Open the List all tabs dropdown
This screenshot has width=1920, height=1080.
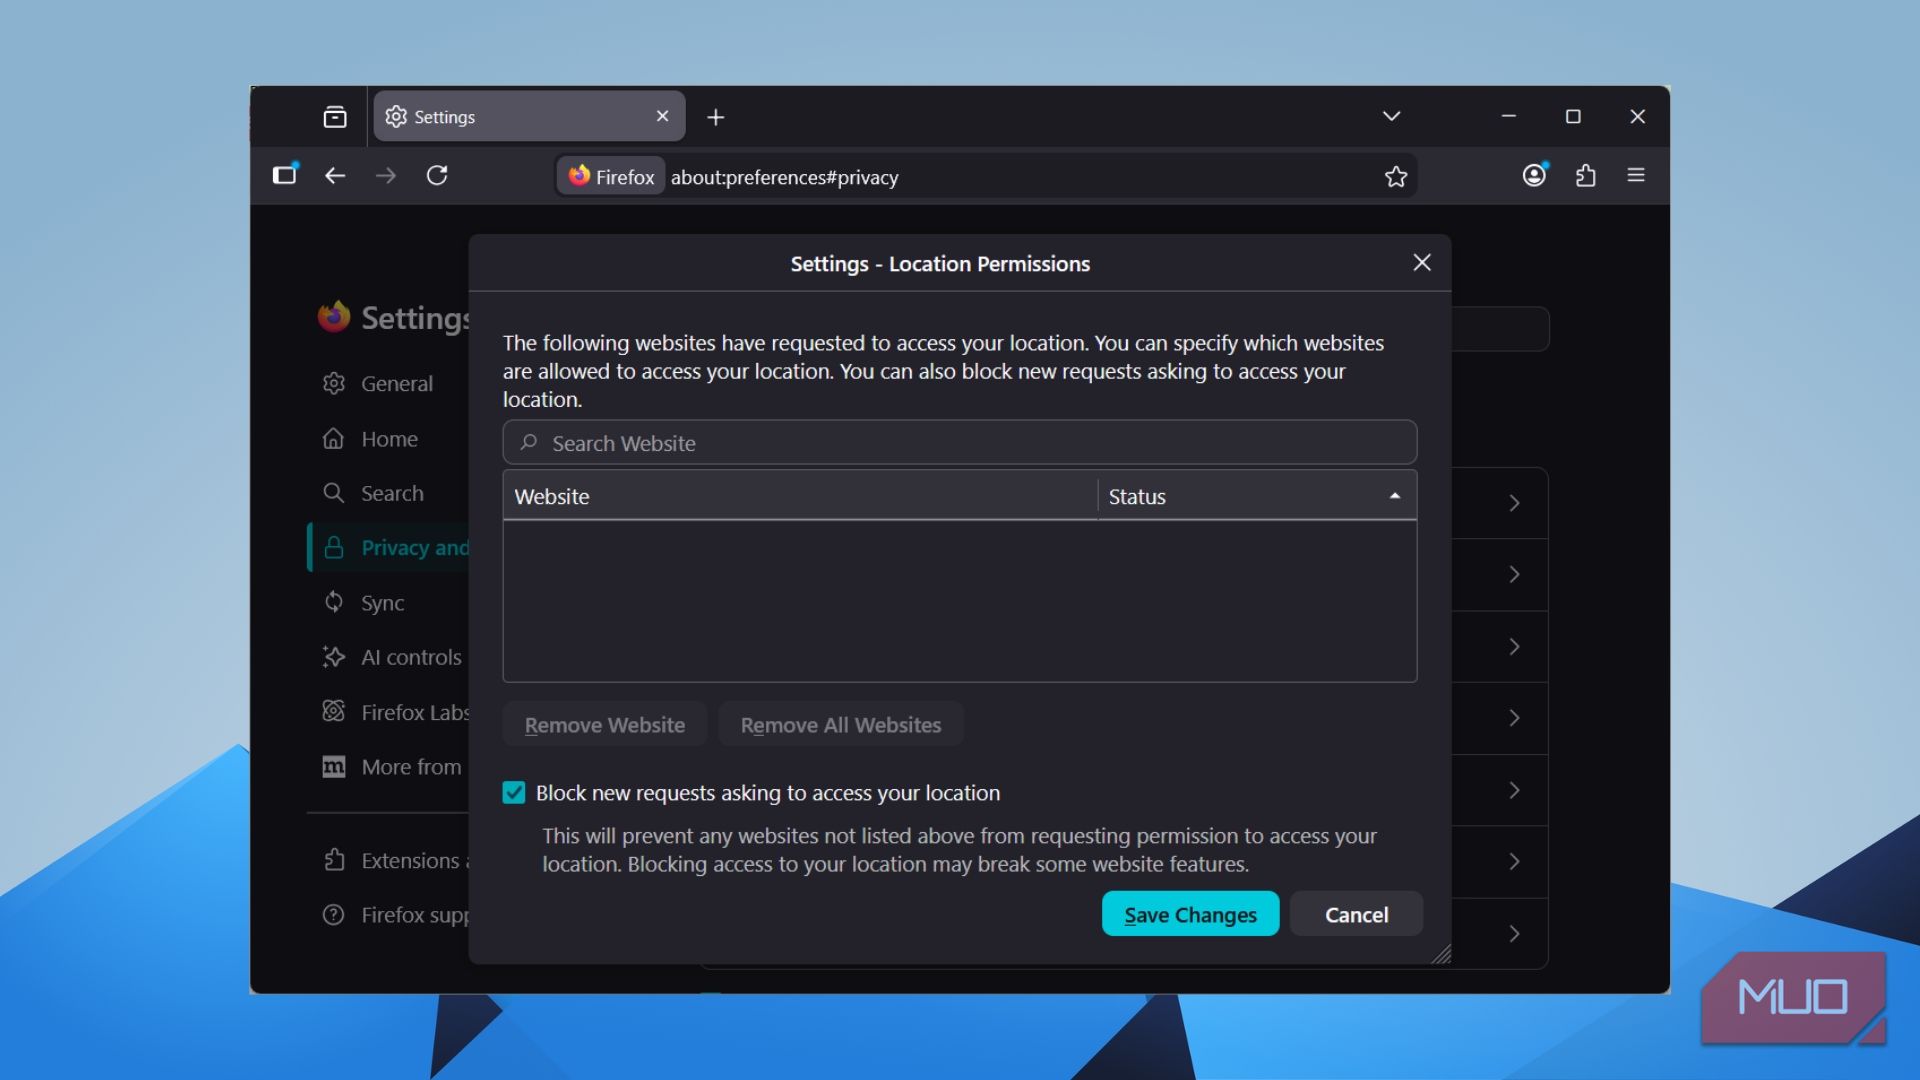pos(1391,116)
